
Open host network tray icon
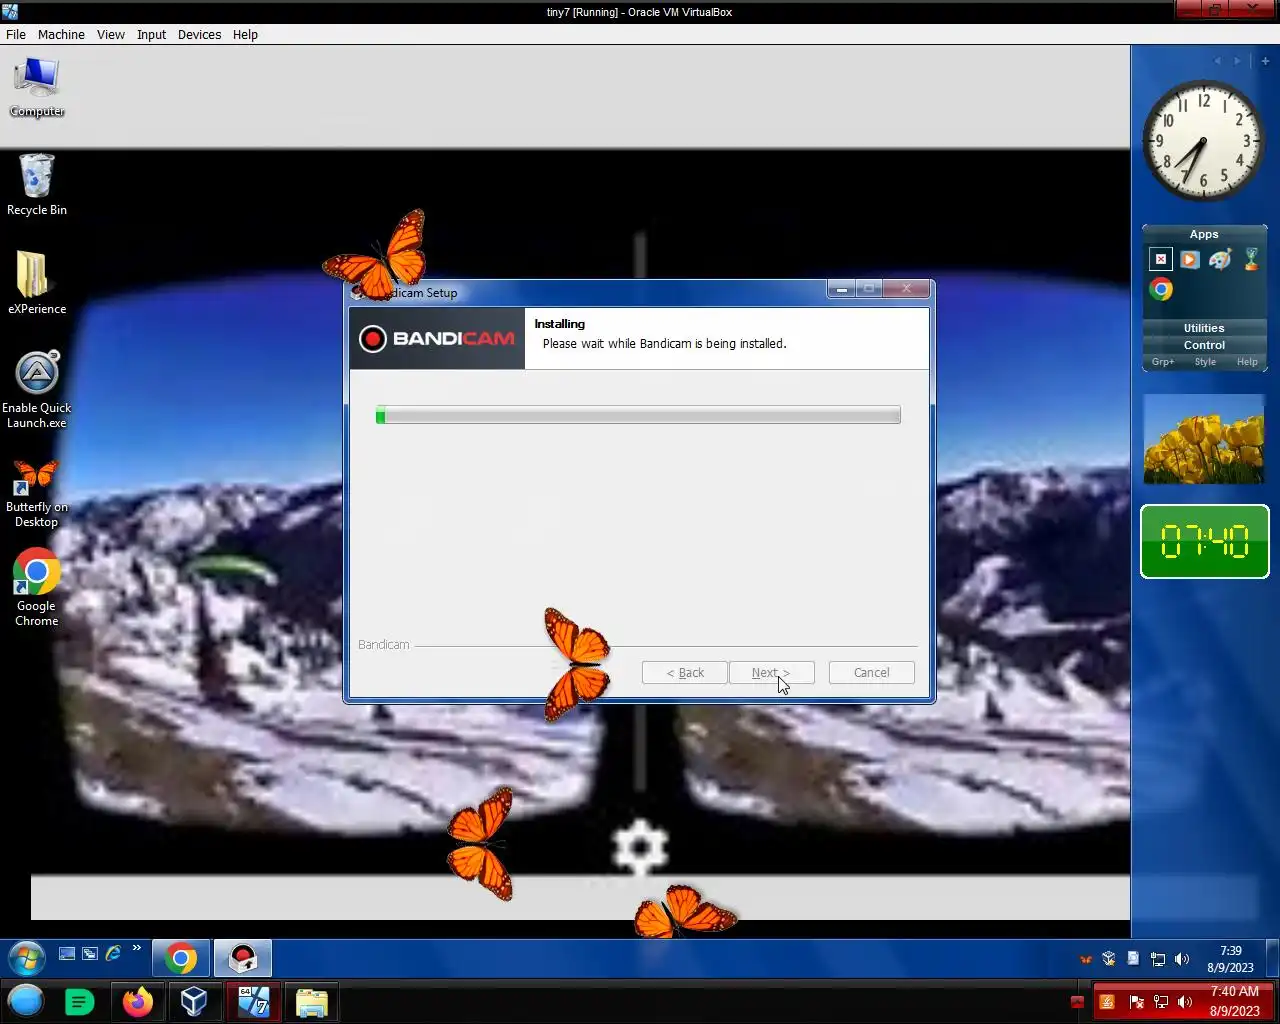click(x=1161, y=1002)
